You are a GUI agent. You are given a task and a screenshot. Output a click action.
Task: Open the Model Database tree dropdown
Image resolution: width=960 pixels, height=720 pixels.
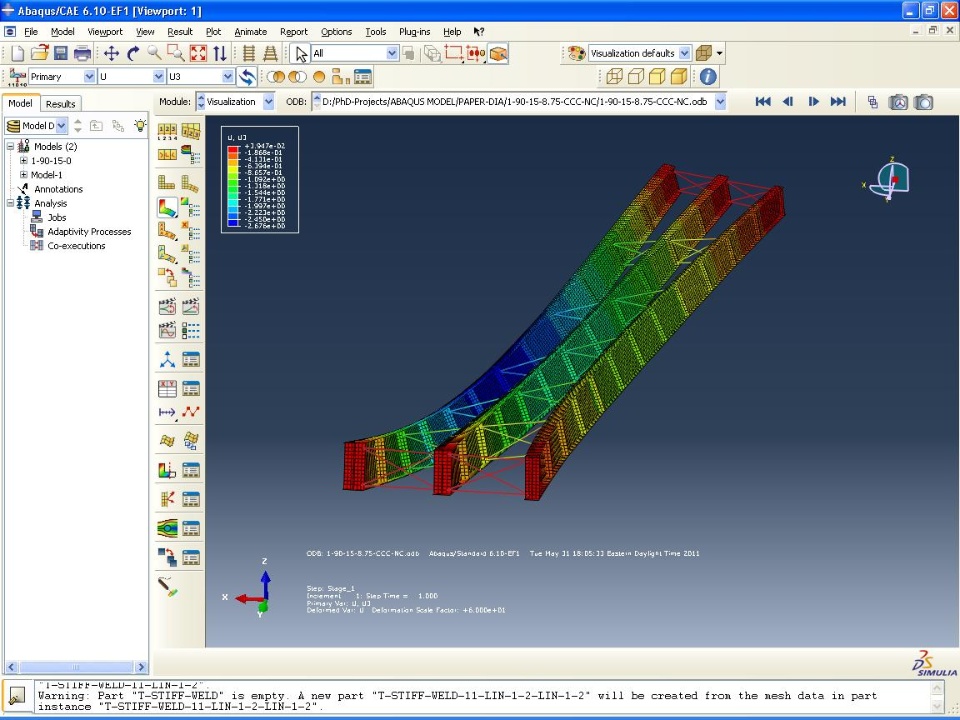(x=61, y=126)
